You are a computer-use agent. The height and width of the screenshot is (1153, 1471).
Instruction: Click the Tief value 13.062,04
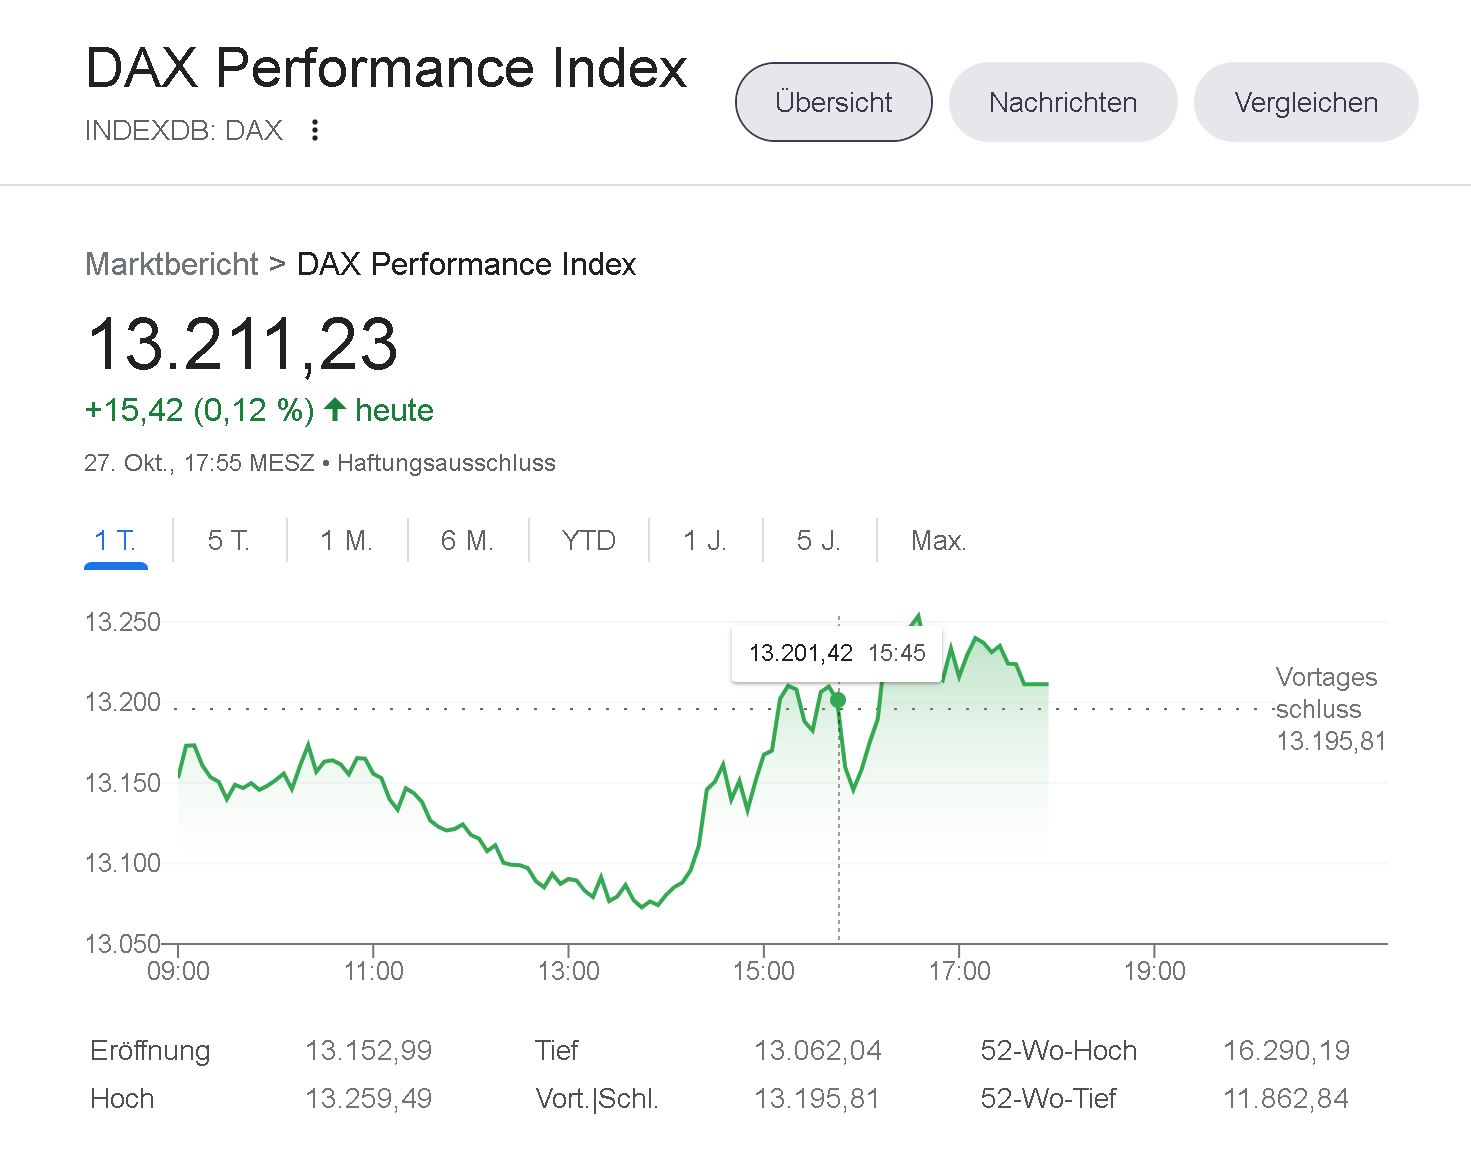(817, 1051)
